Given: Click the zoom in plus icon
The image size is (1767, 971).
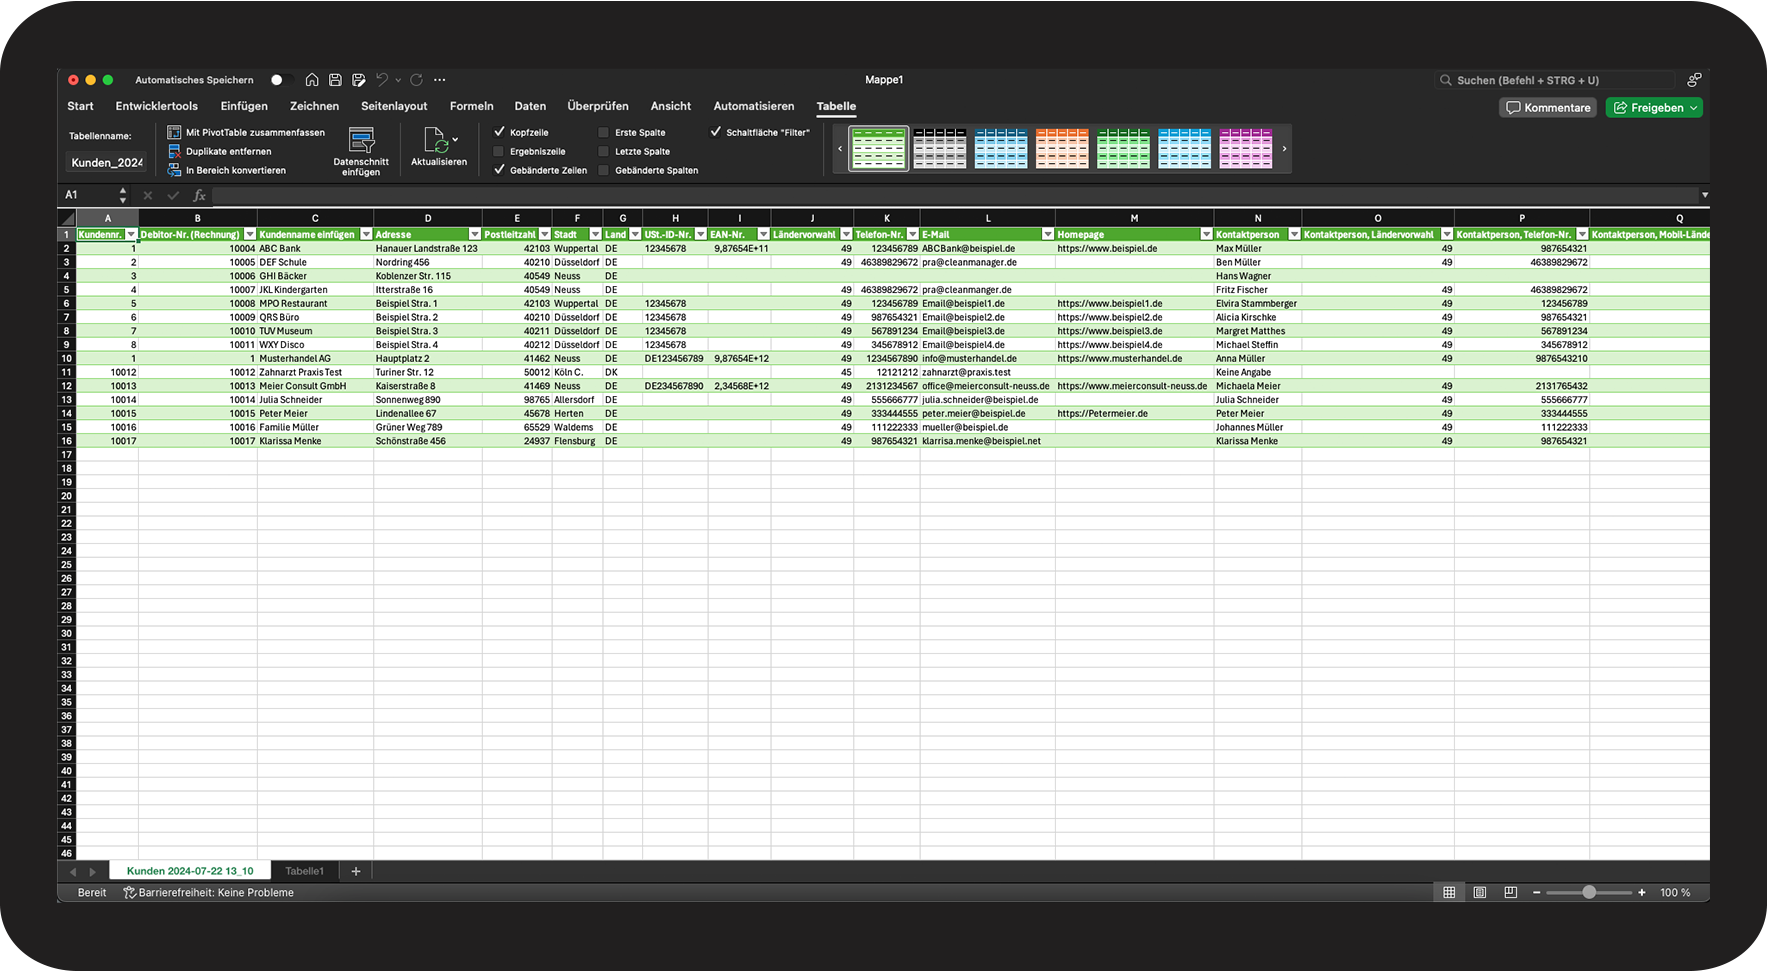Looking at the screenshot, I should pos(1641,892).
